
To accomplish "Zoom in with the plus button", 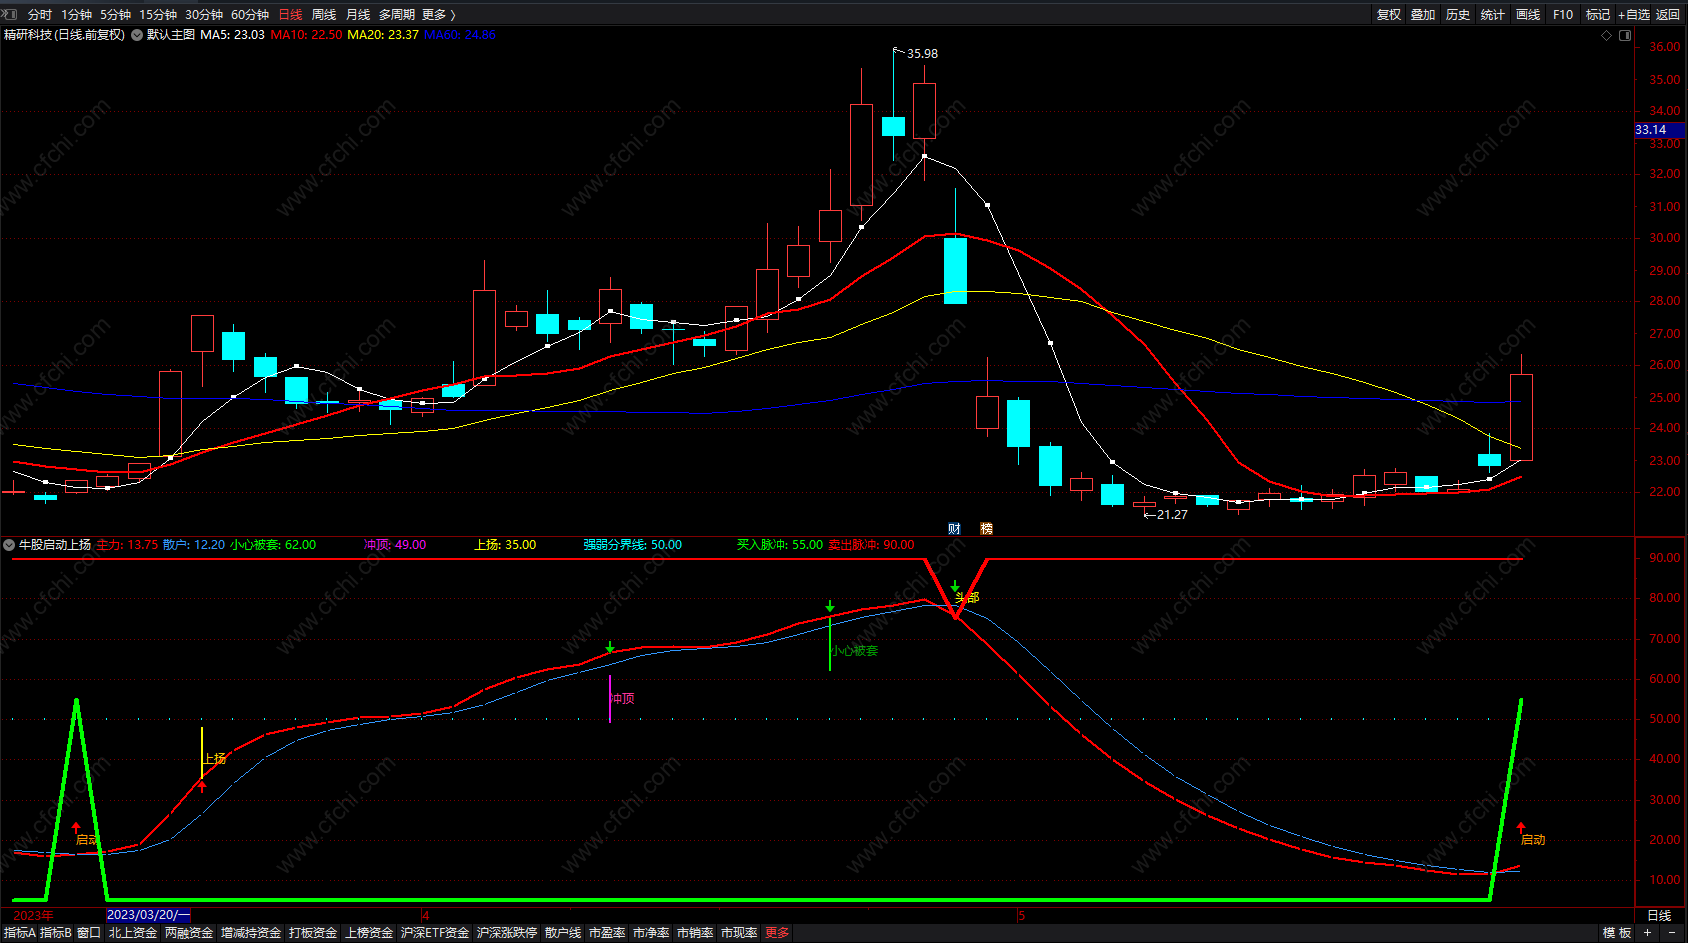I will click(1648, 933).
